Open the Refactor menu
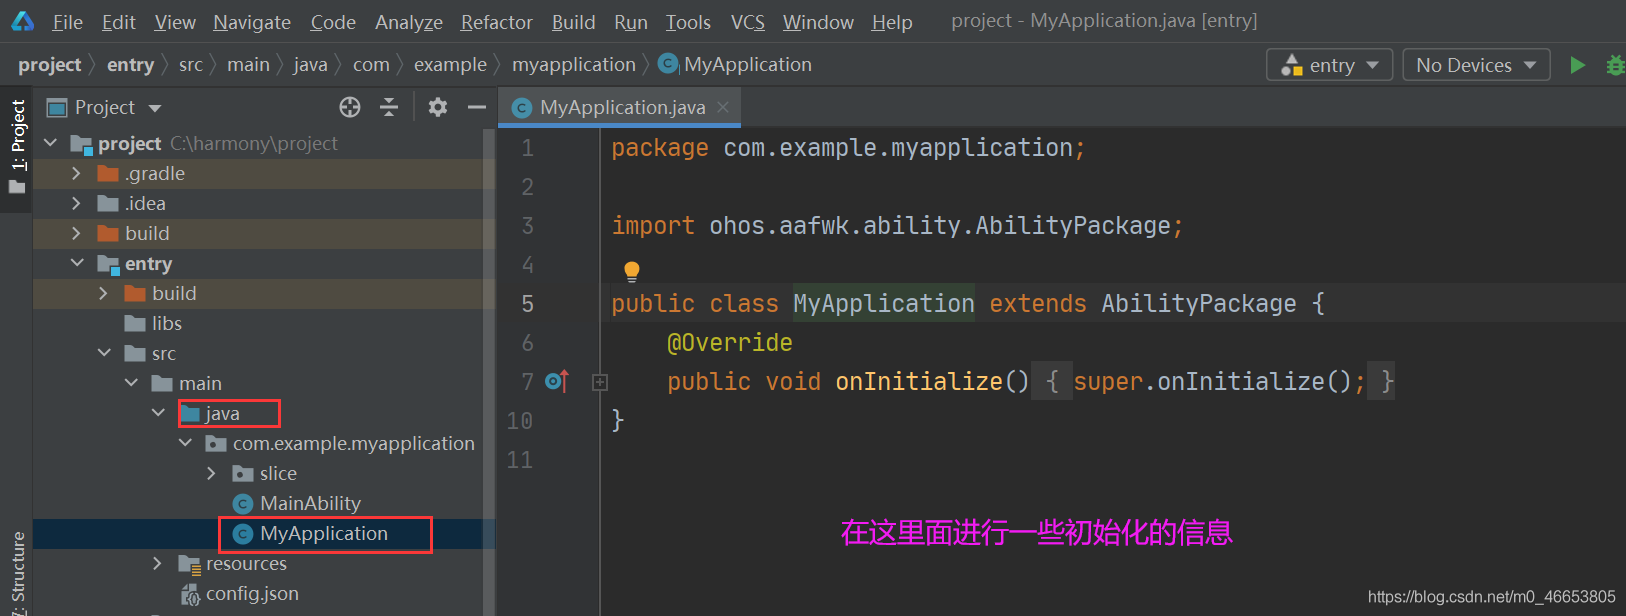1626x616 pixels. (496, 22)
